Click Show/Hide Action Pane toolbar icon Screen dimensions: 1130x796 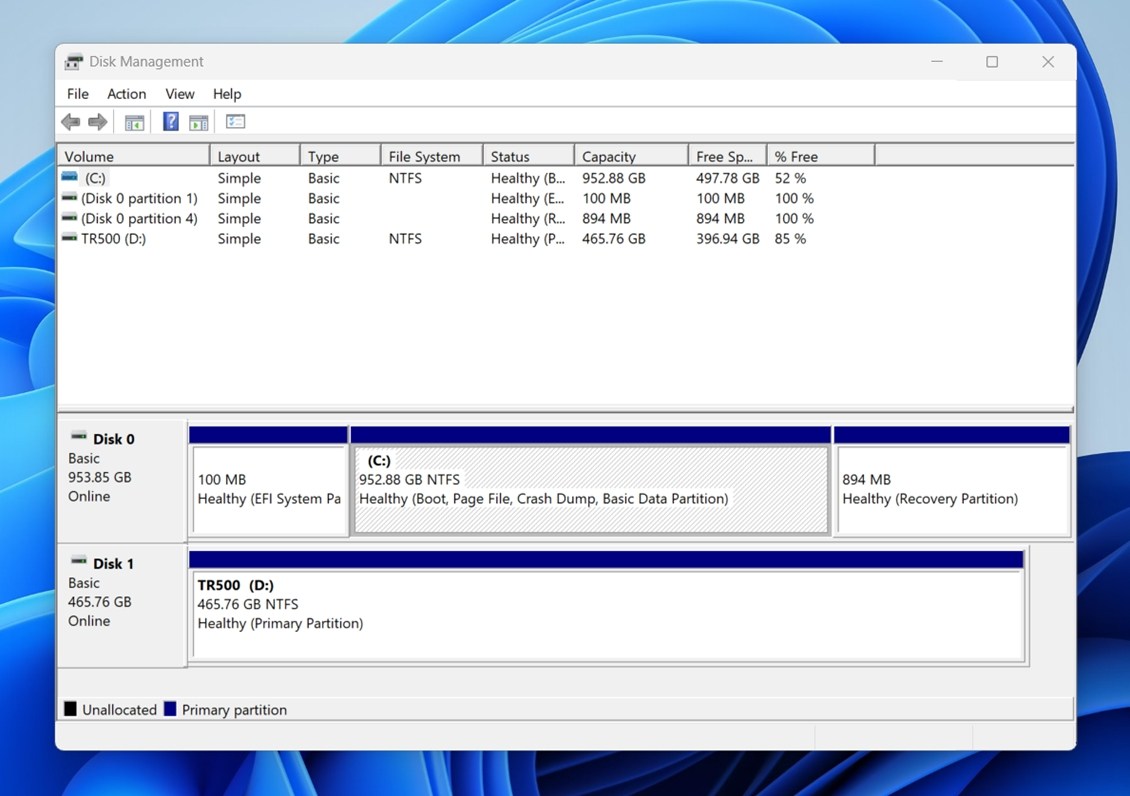(199, 122)
